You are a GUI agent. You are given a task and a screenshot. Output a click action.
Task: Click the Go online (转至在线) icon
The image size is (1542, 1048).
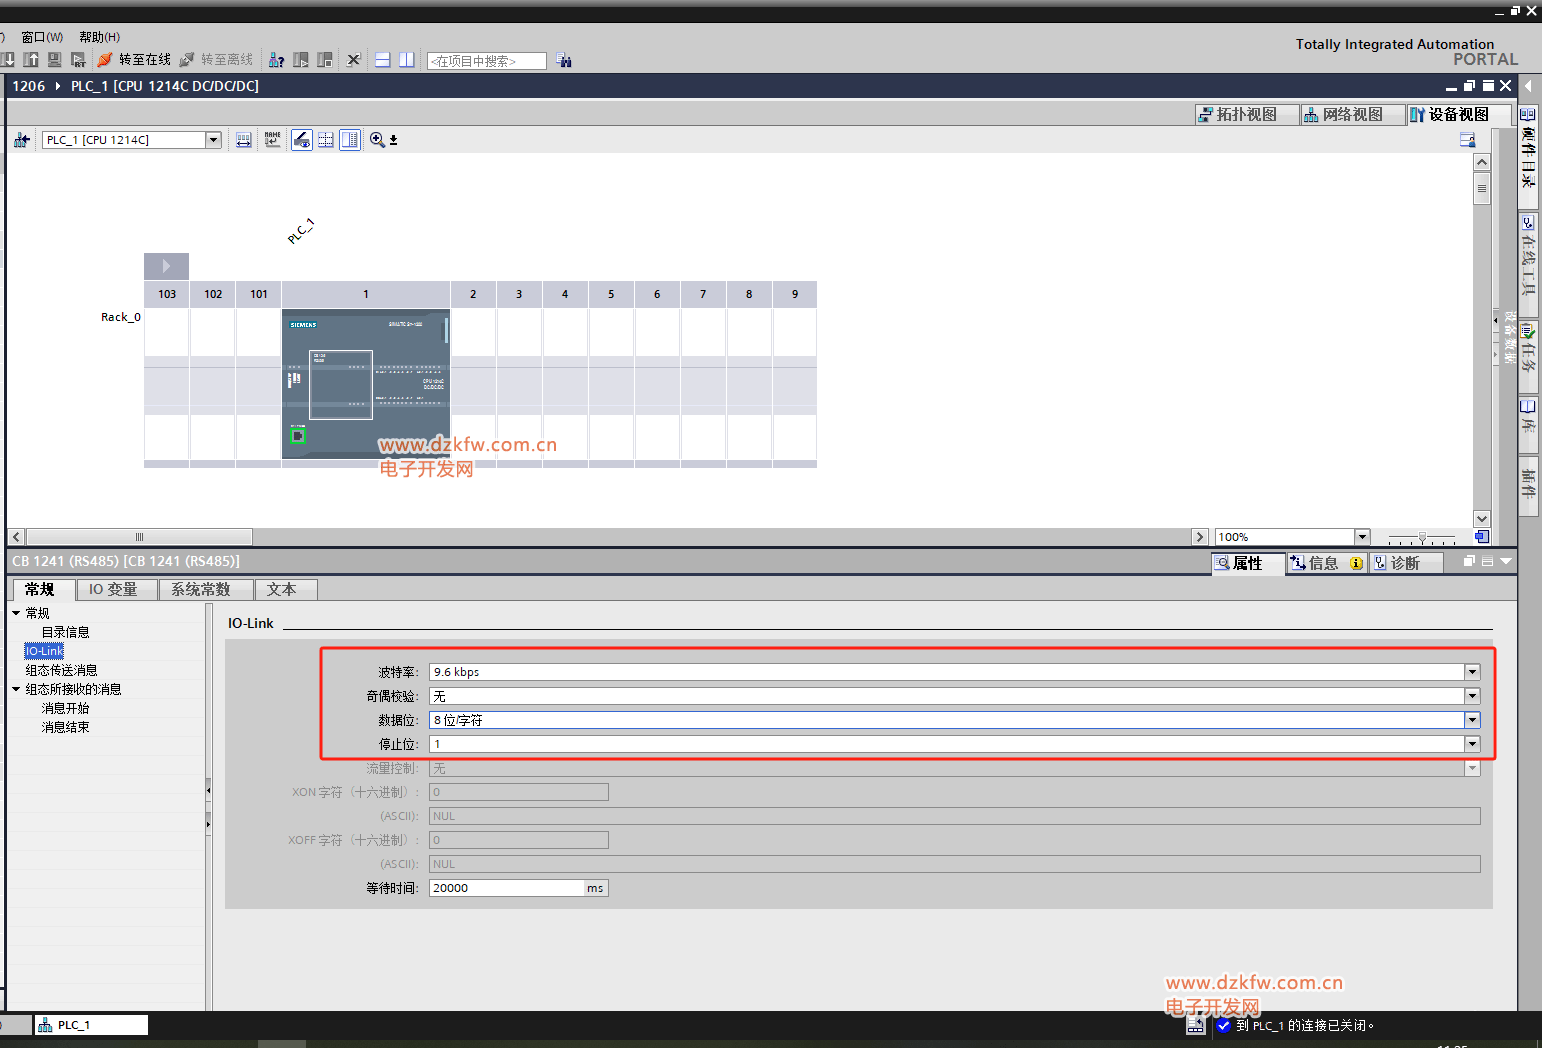tap(105, 60)
